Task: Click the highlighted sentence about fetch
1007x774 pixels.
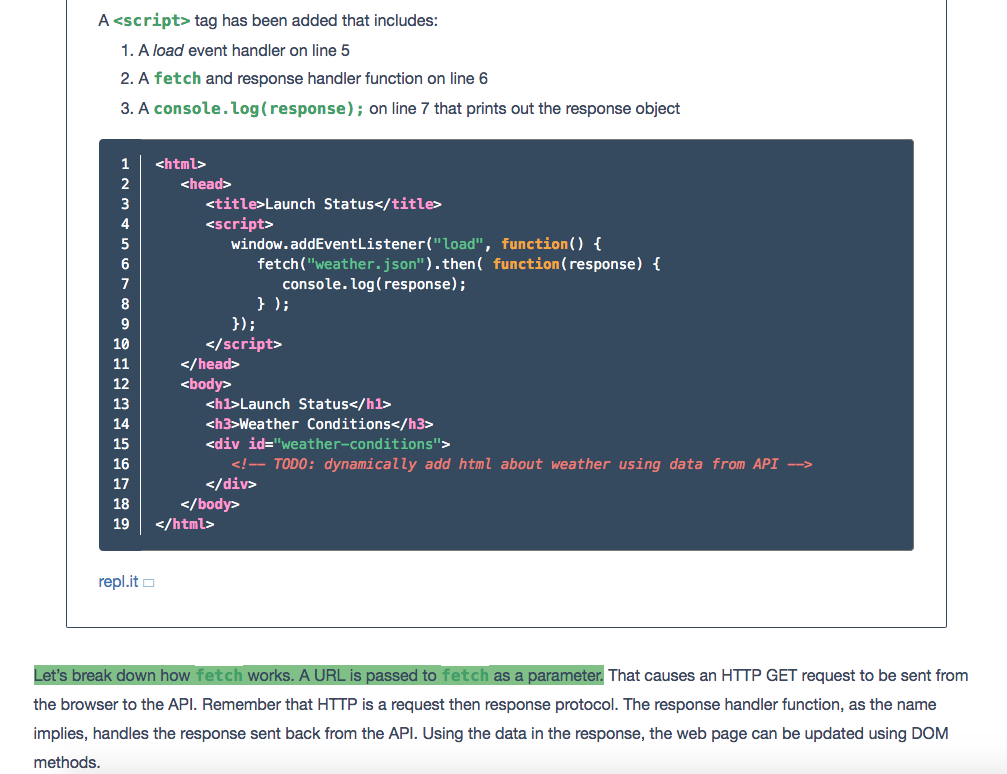Action: coord(318,675)
